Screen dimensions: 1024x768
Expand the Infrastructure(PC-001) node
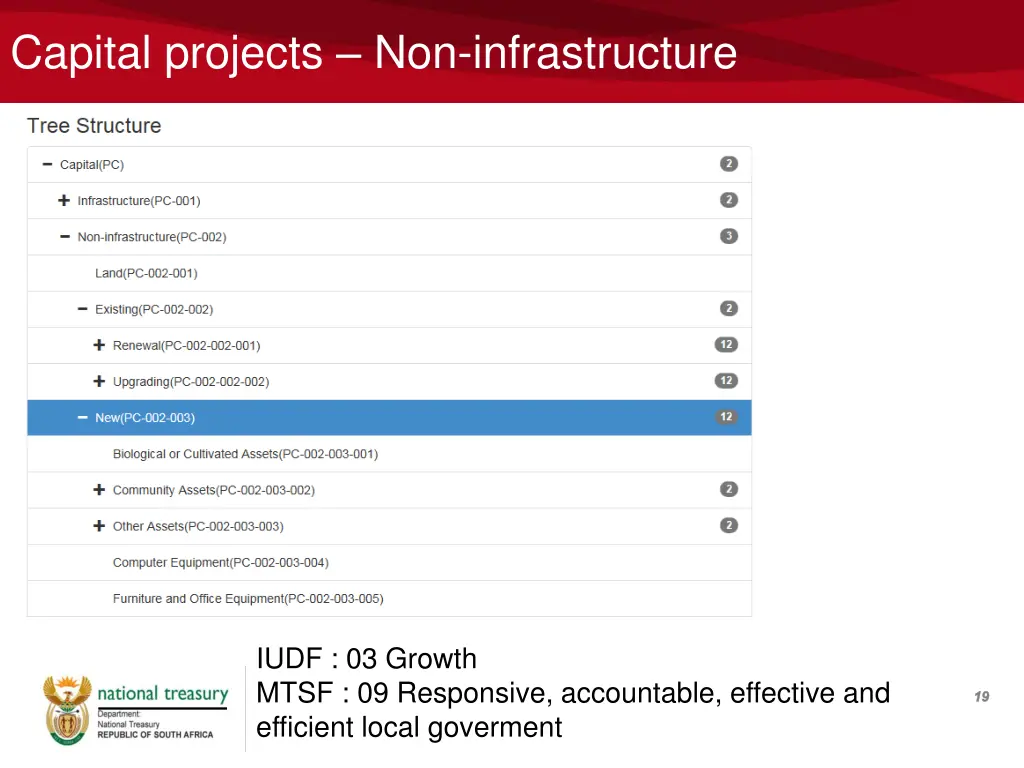(x=64, y=200)
